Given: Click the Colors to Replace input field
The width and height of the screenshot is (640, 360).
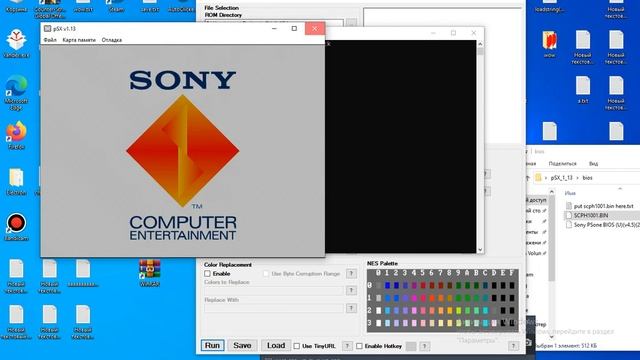Looking at the screenshot, I should 273,290.
